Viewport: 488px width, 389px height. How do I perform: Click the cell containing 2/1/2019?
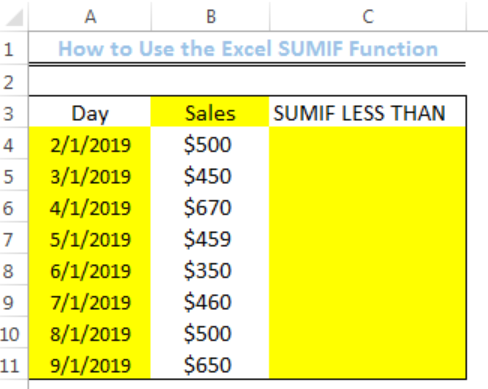coord(90,144)
